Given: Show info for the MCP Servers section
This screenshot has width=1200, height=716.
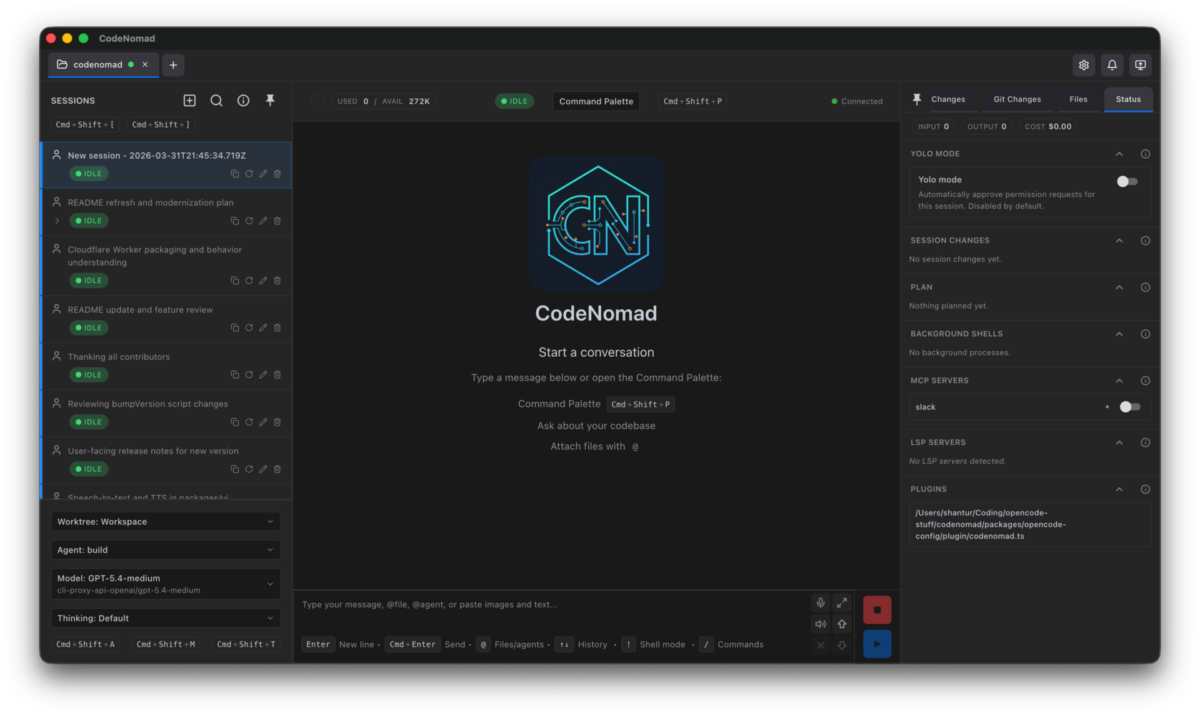Looking at the screenshot, I should coord(1145,381).
